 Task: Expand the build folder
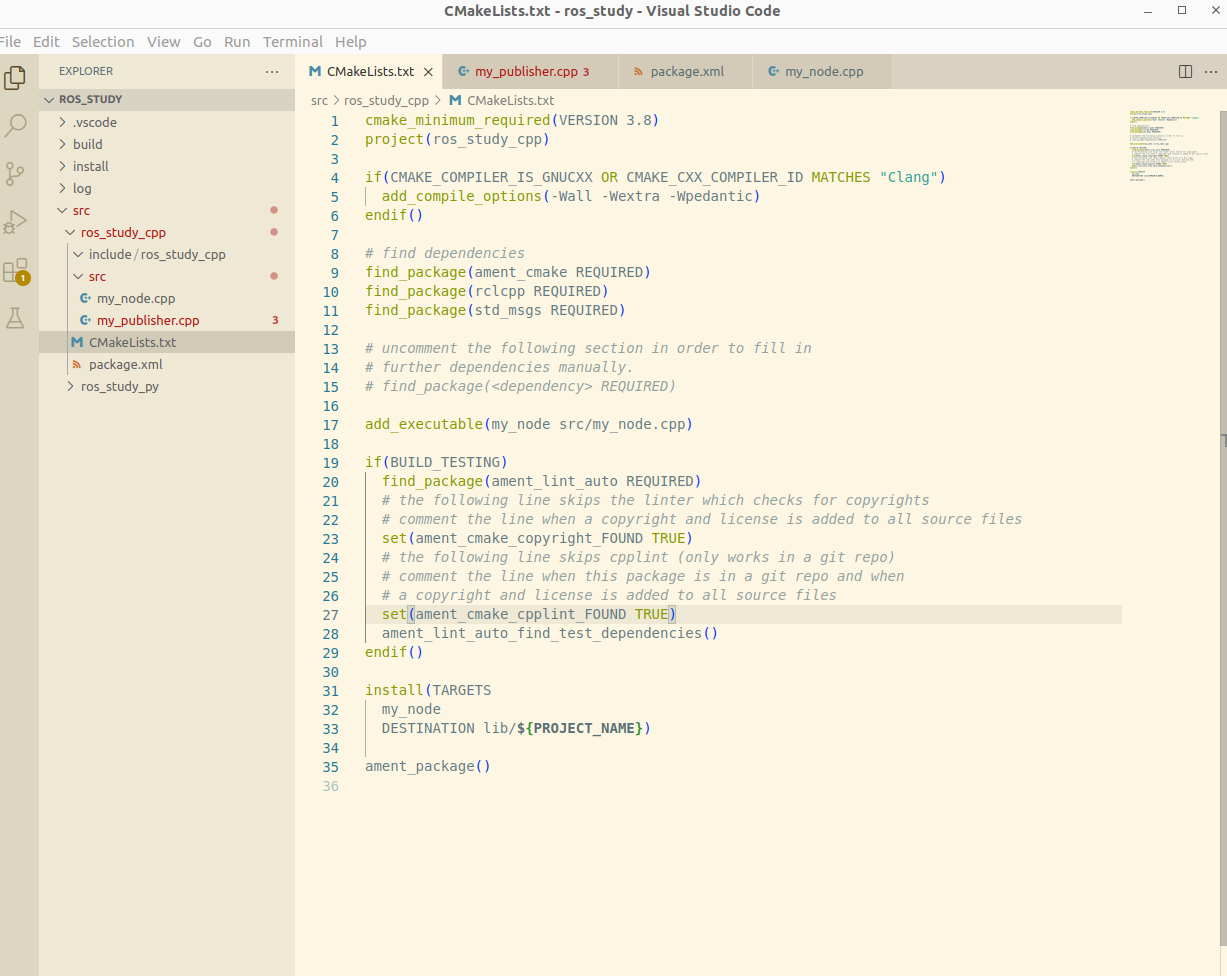tap(167, 144)
